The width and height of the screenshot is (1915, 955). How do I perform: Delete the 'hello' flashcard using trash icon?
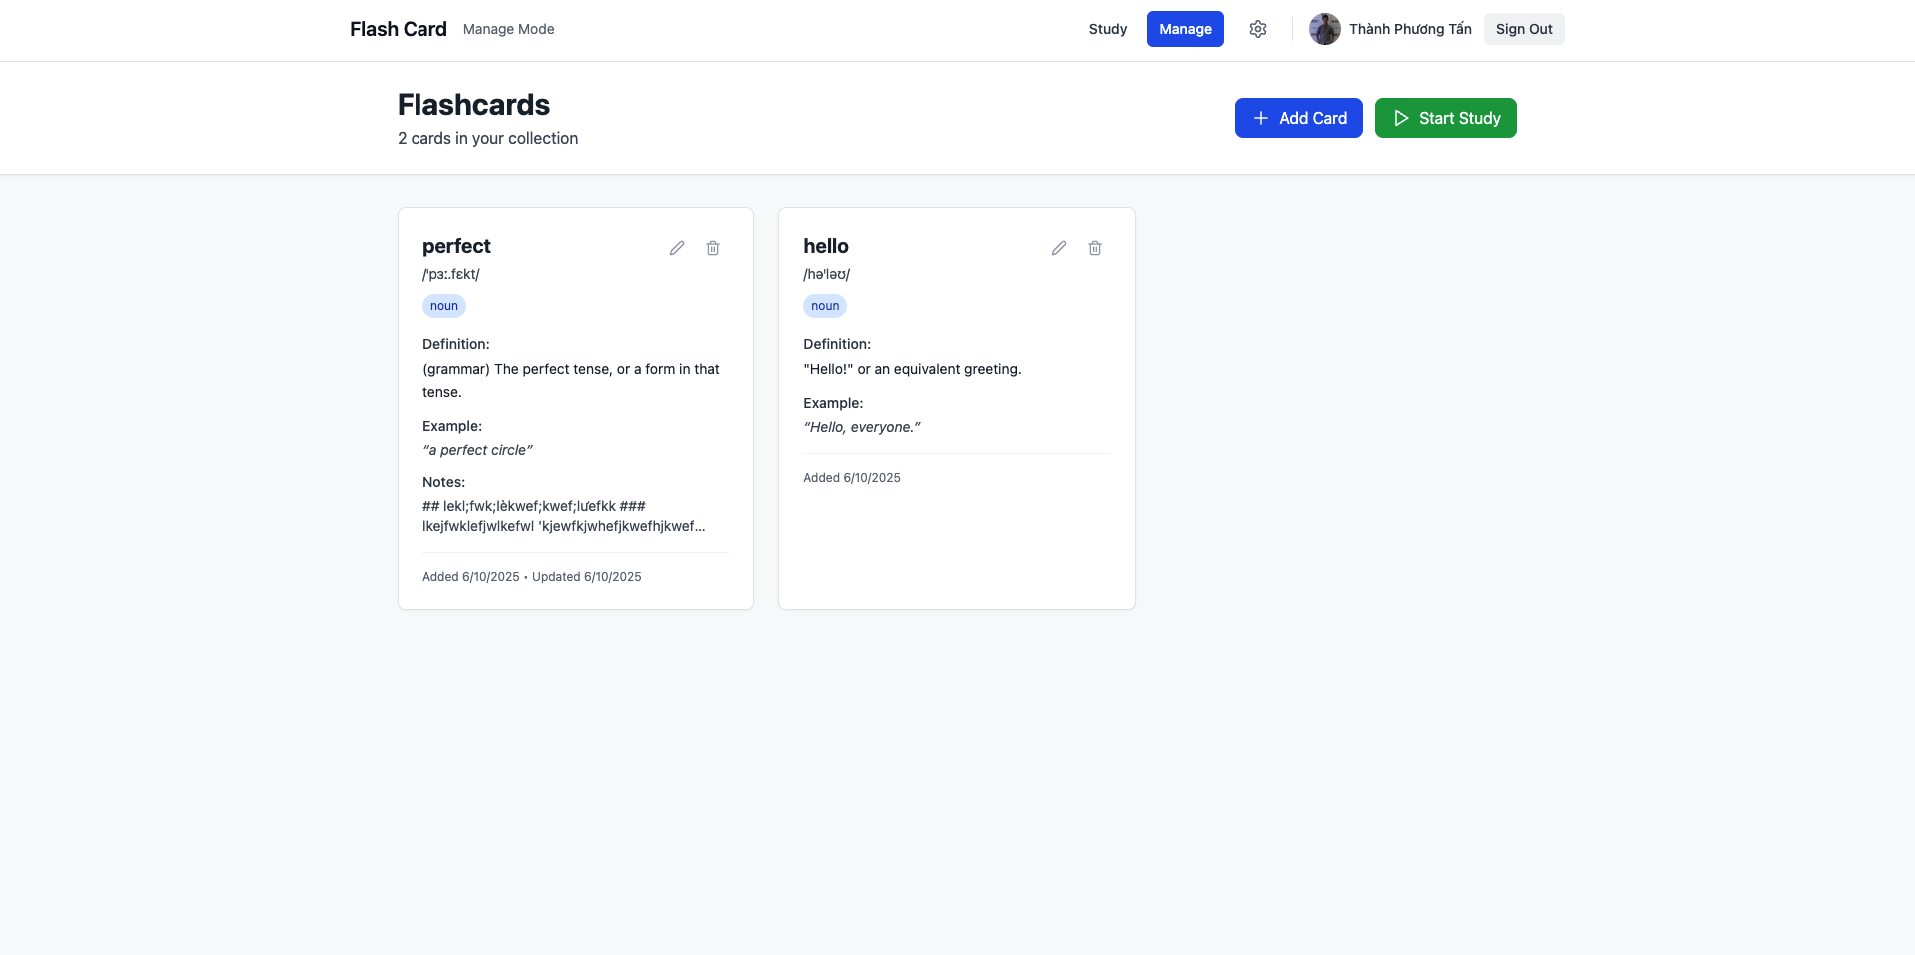(1095, 248)
